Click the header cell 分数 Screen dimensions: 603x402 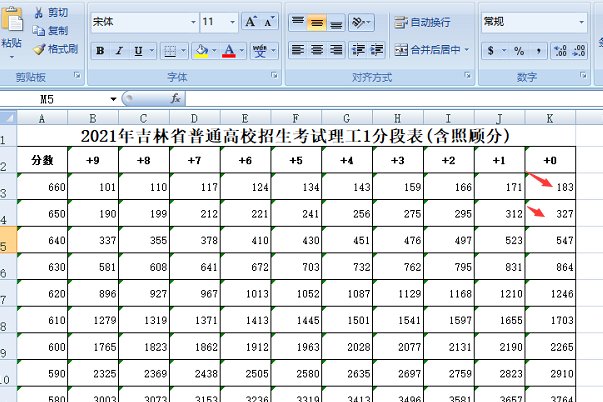(x=42, y=160)
